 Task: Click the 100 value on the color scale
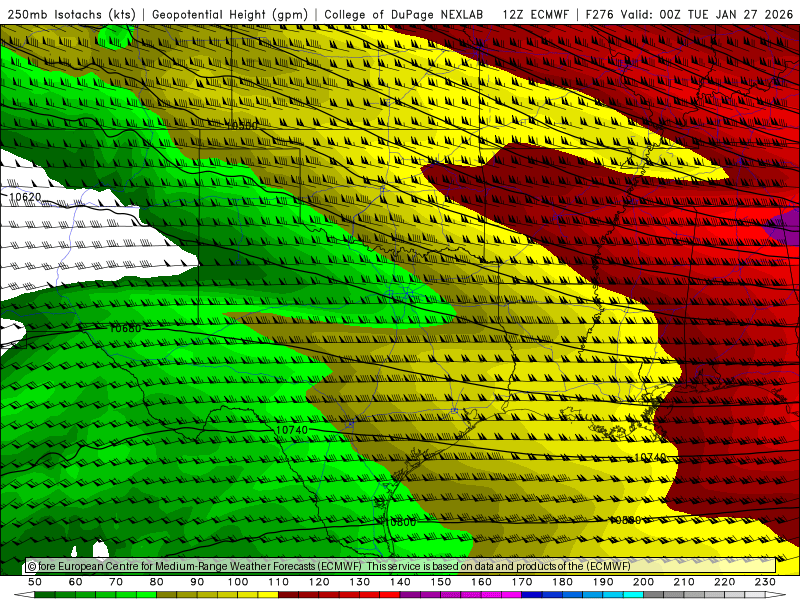point(238,582)
